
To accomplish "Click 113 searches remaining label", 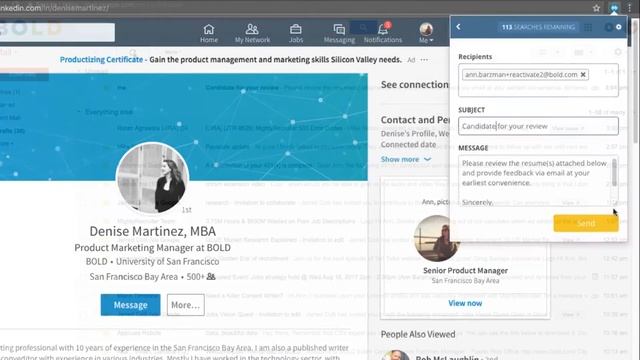I will (x=538, y=27).
